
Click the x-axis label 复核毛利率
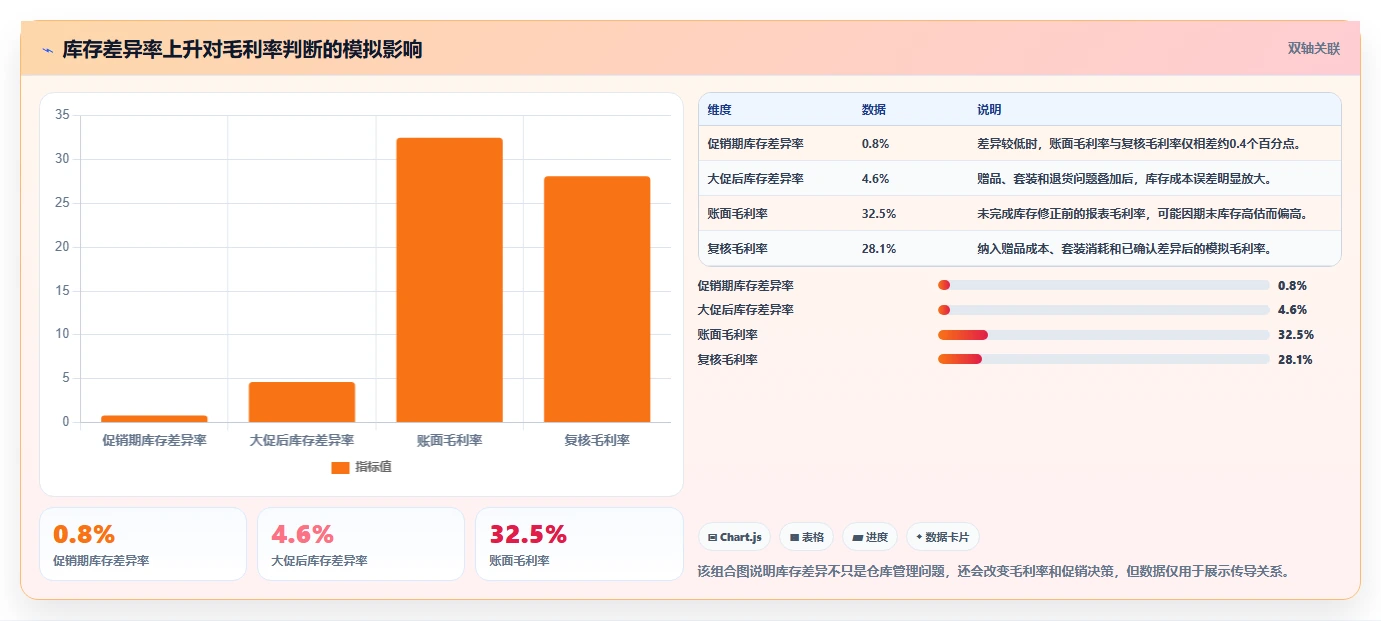[x=597, y=440]
